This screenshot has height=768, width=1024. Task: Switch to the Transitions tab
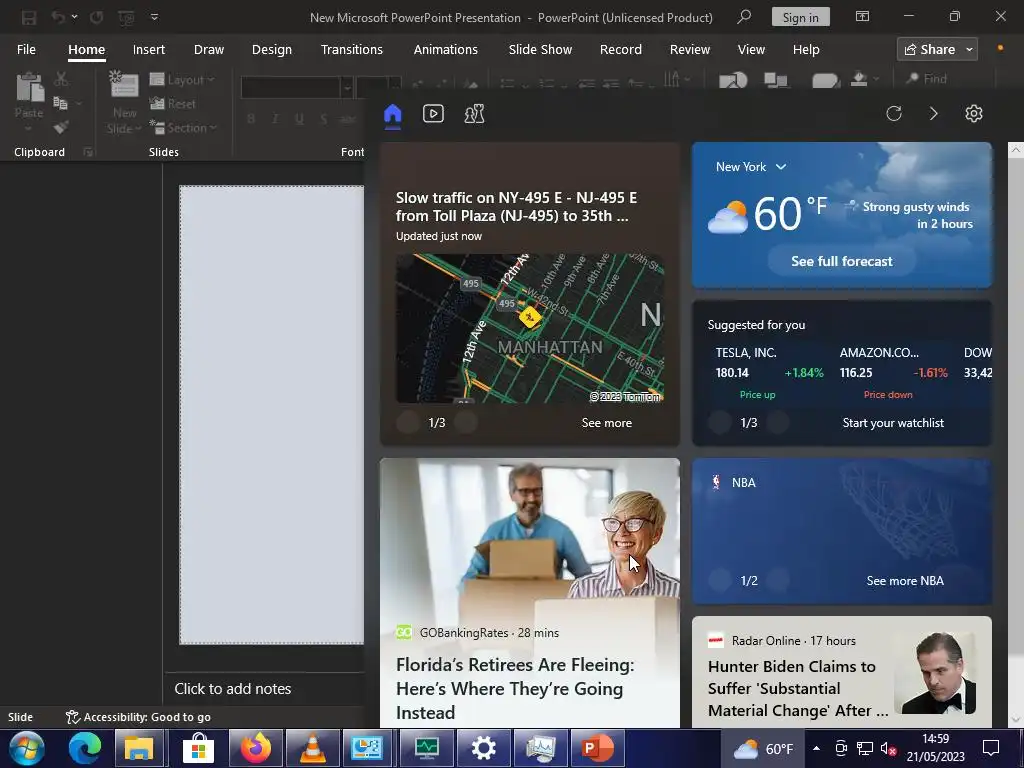coord(352,50)
